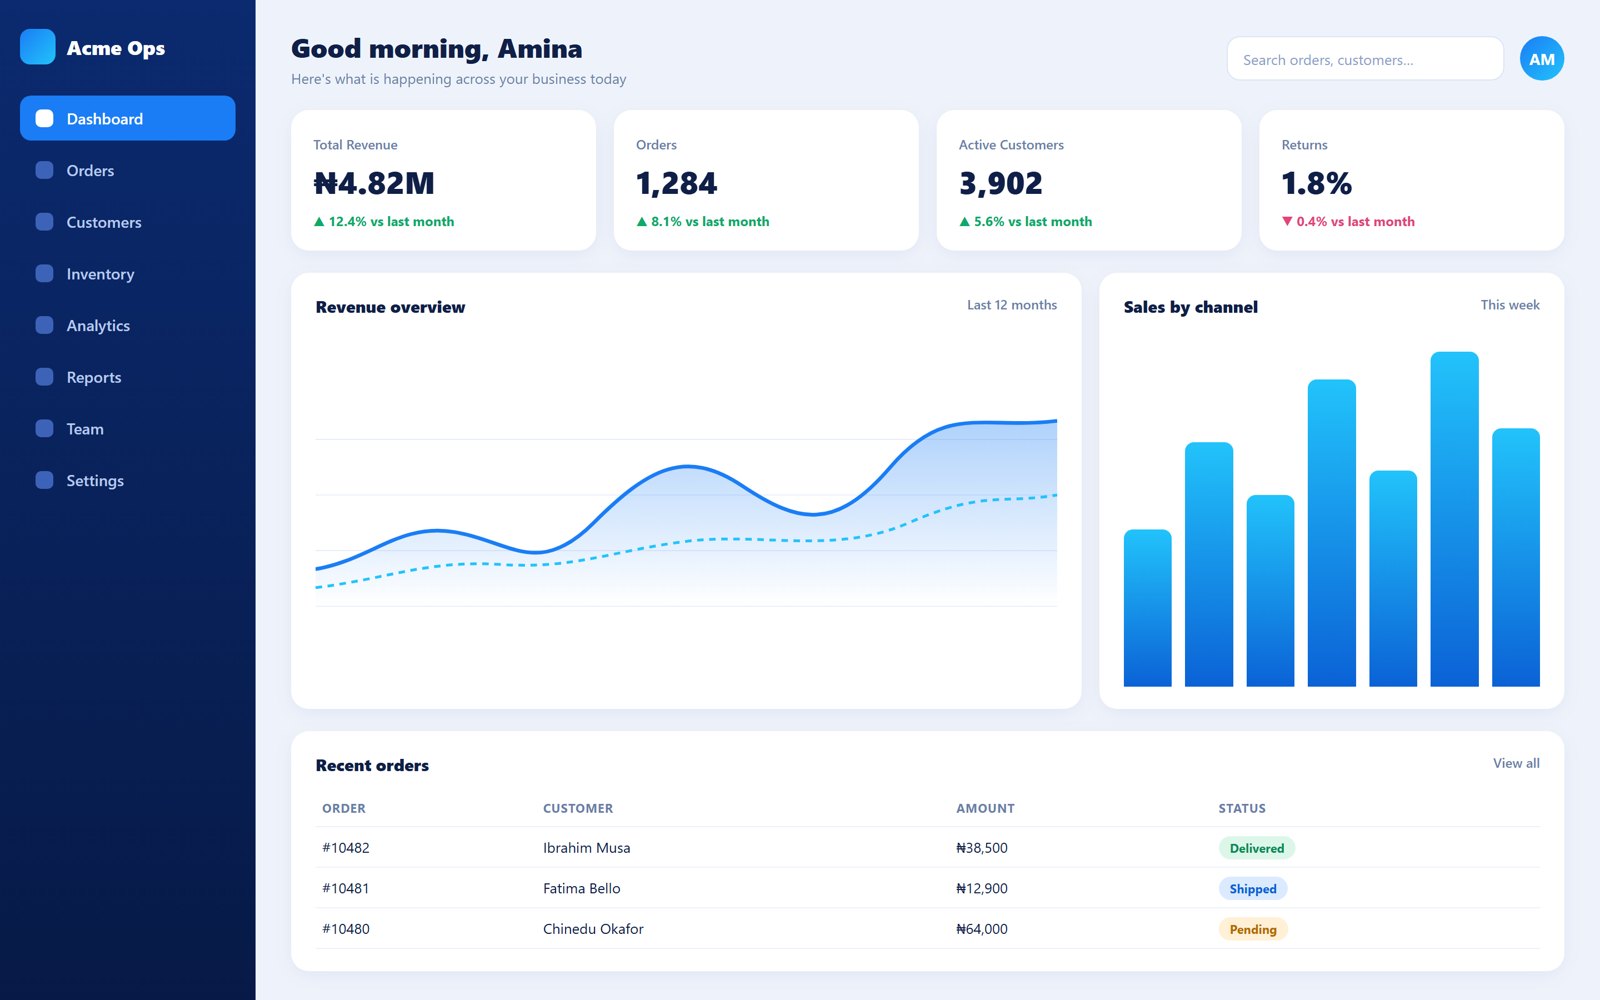The image size is (1600, 1000).
Task: Click the ORDER column header
Action: coord(344,808)
